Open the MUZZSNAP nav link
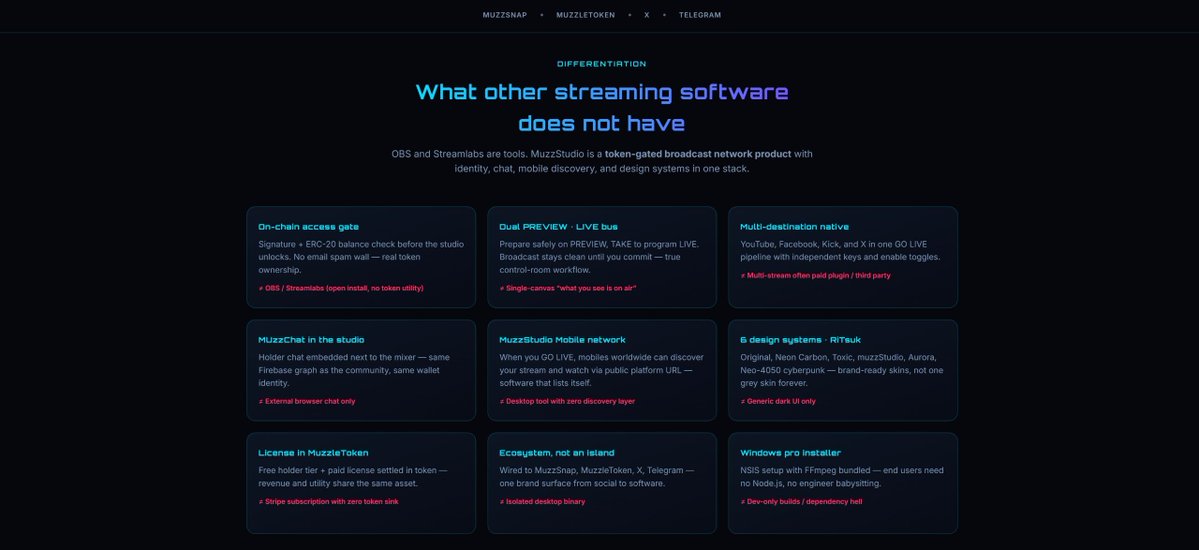This screenshot has width=1199, height=550. click(505, 15)
